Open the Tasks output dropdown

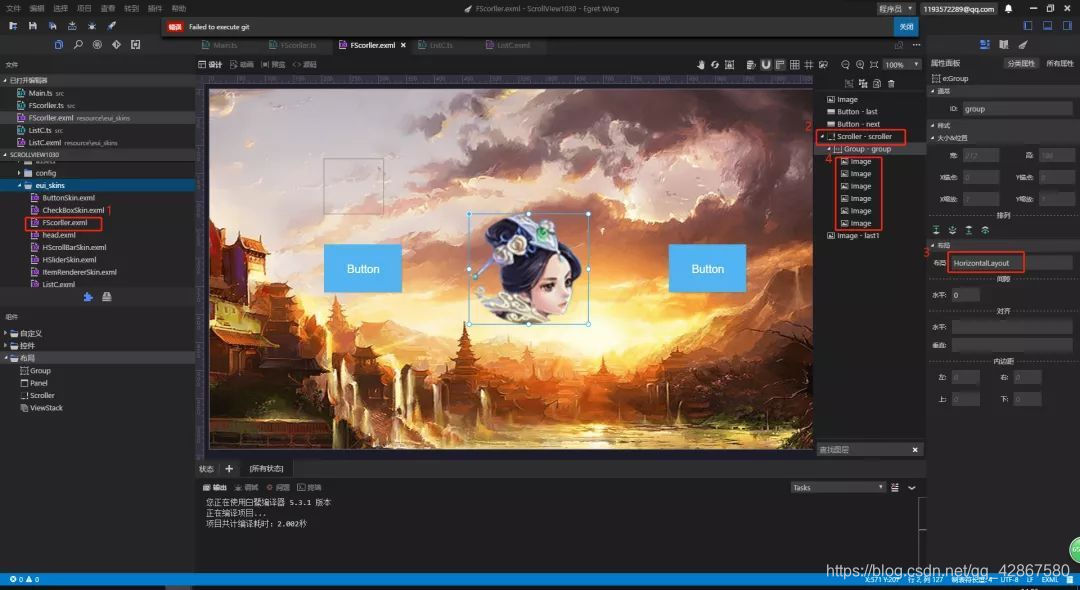pos(838,487)
